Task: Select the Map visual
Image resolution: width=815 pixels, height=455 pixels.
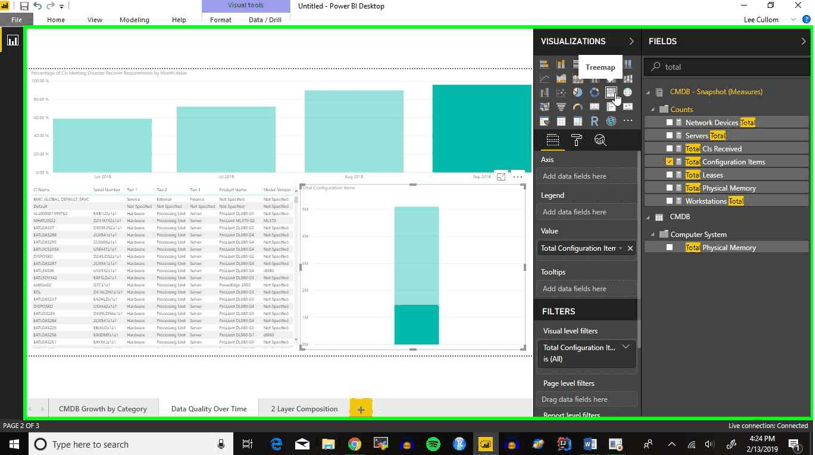Action: 628,93
